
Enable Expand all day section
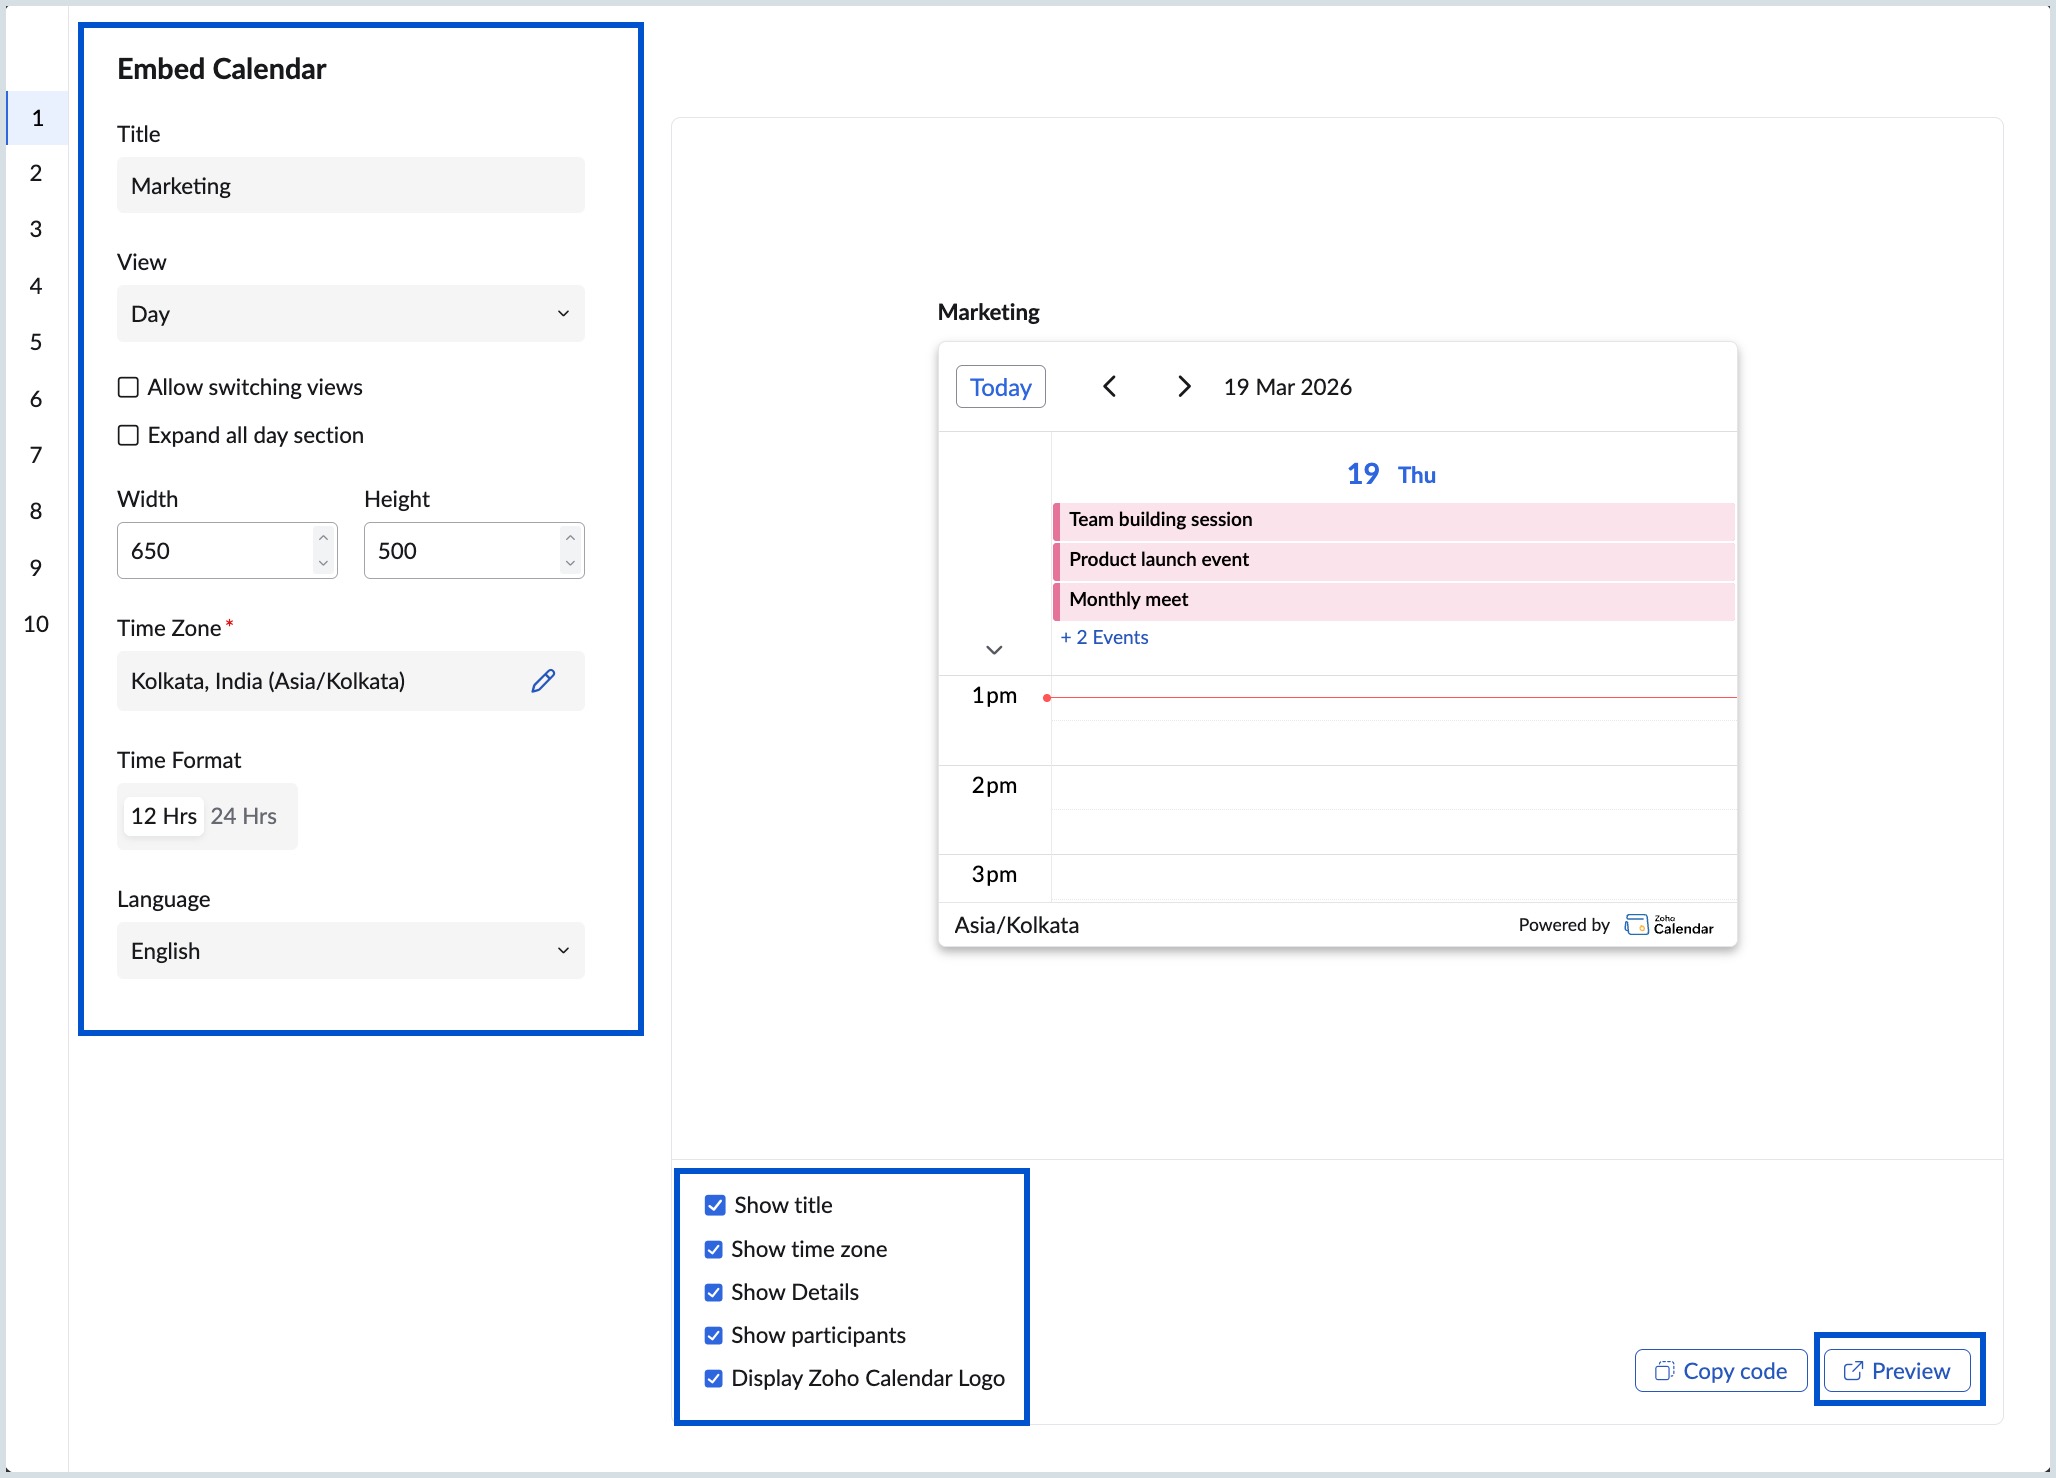[x=127, y=435]
